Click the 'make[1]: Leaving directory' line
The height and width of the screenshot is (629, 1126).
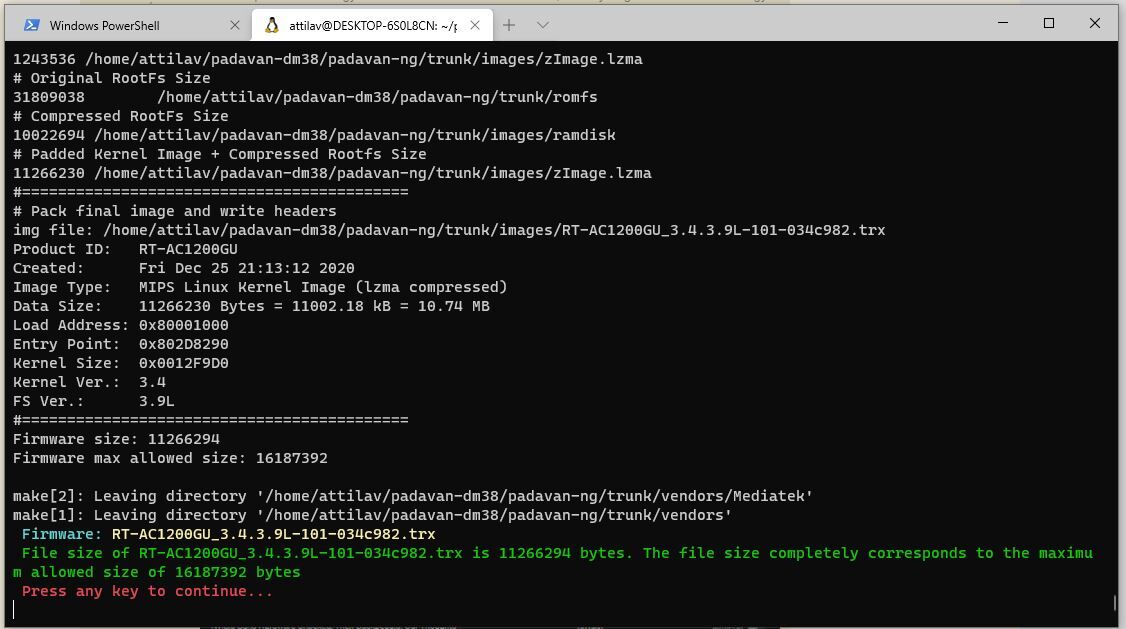tap(372, 515)
